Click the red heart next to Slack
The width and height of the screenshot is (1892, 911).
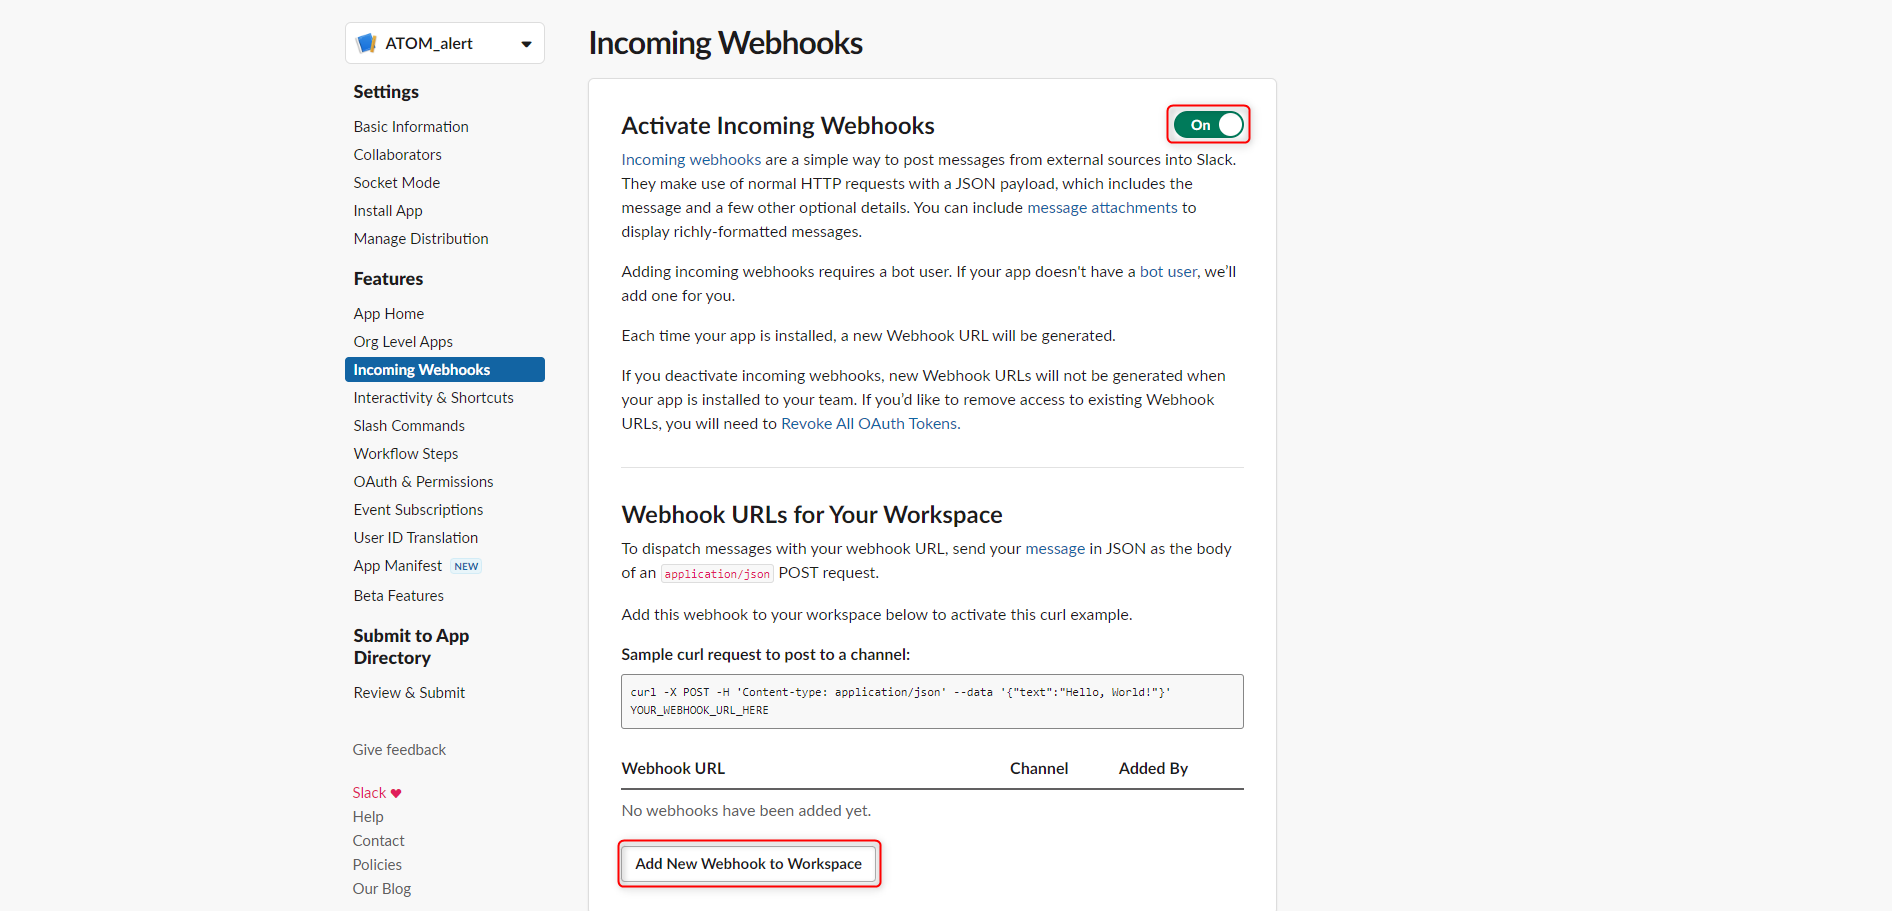(x=396, y=793)
